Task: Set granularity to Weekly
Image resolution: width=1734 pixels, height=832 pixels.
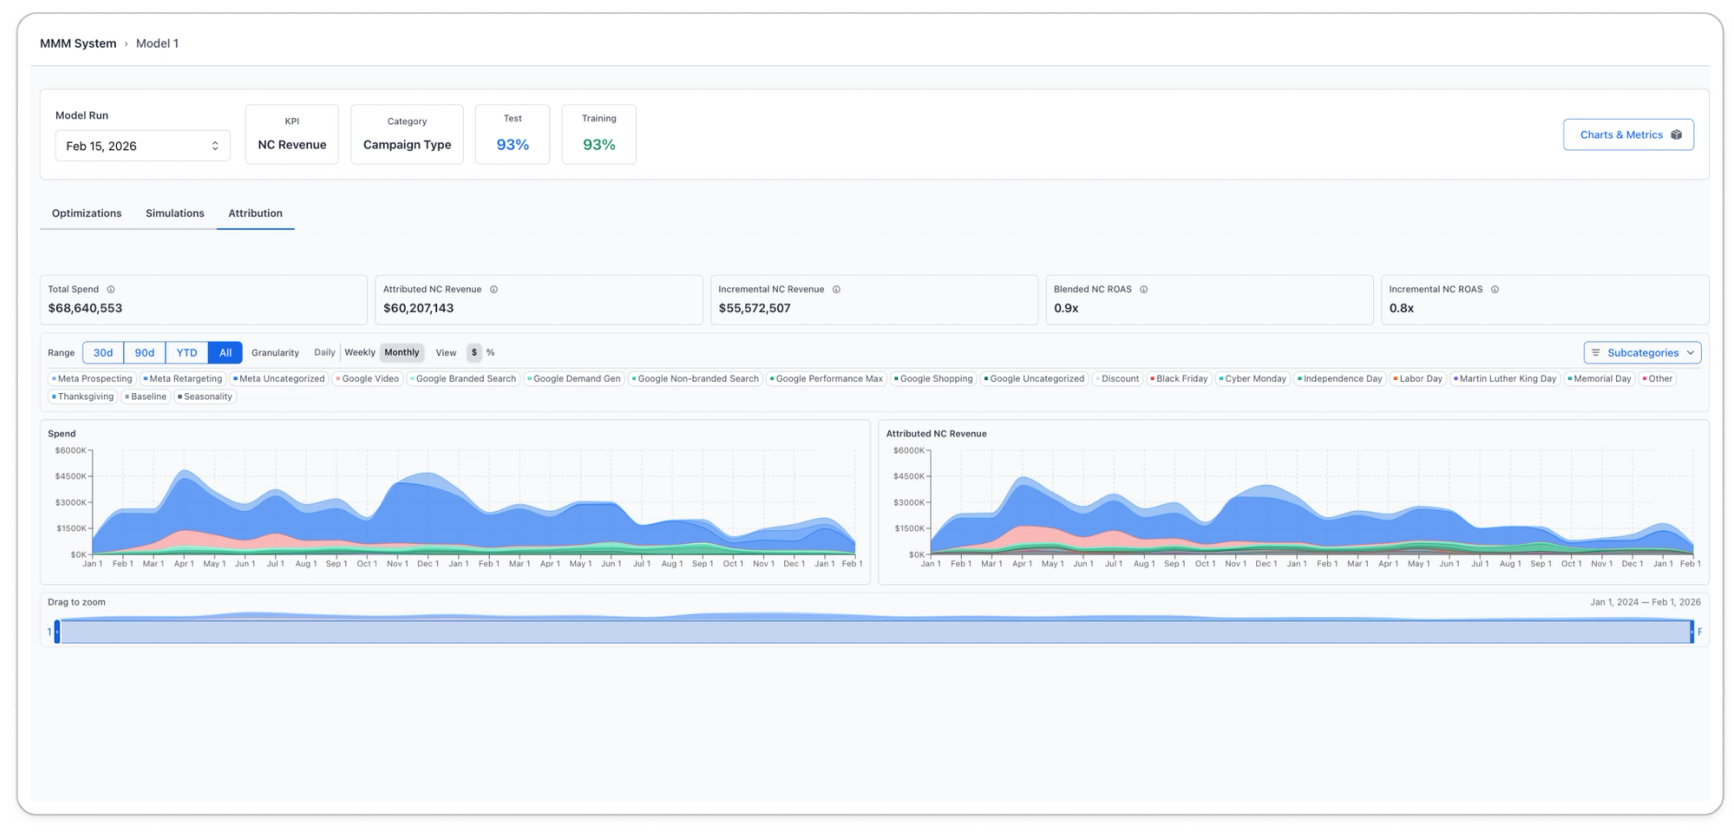Action: [360, 353]
